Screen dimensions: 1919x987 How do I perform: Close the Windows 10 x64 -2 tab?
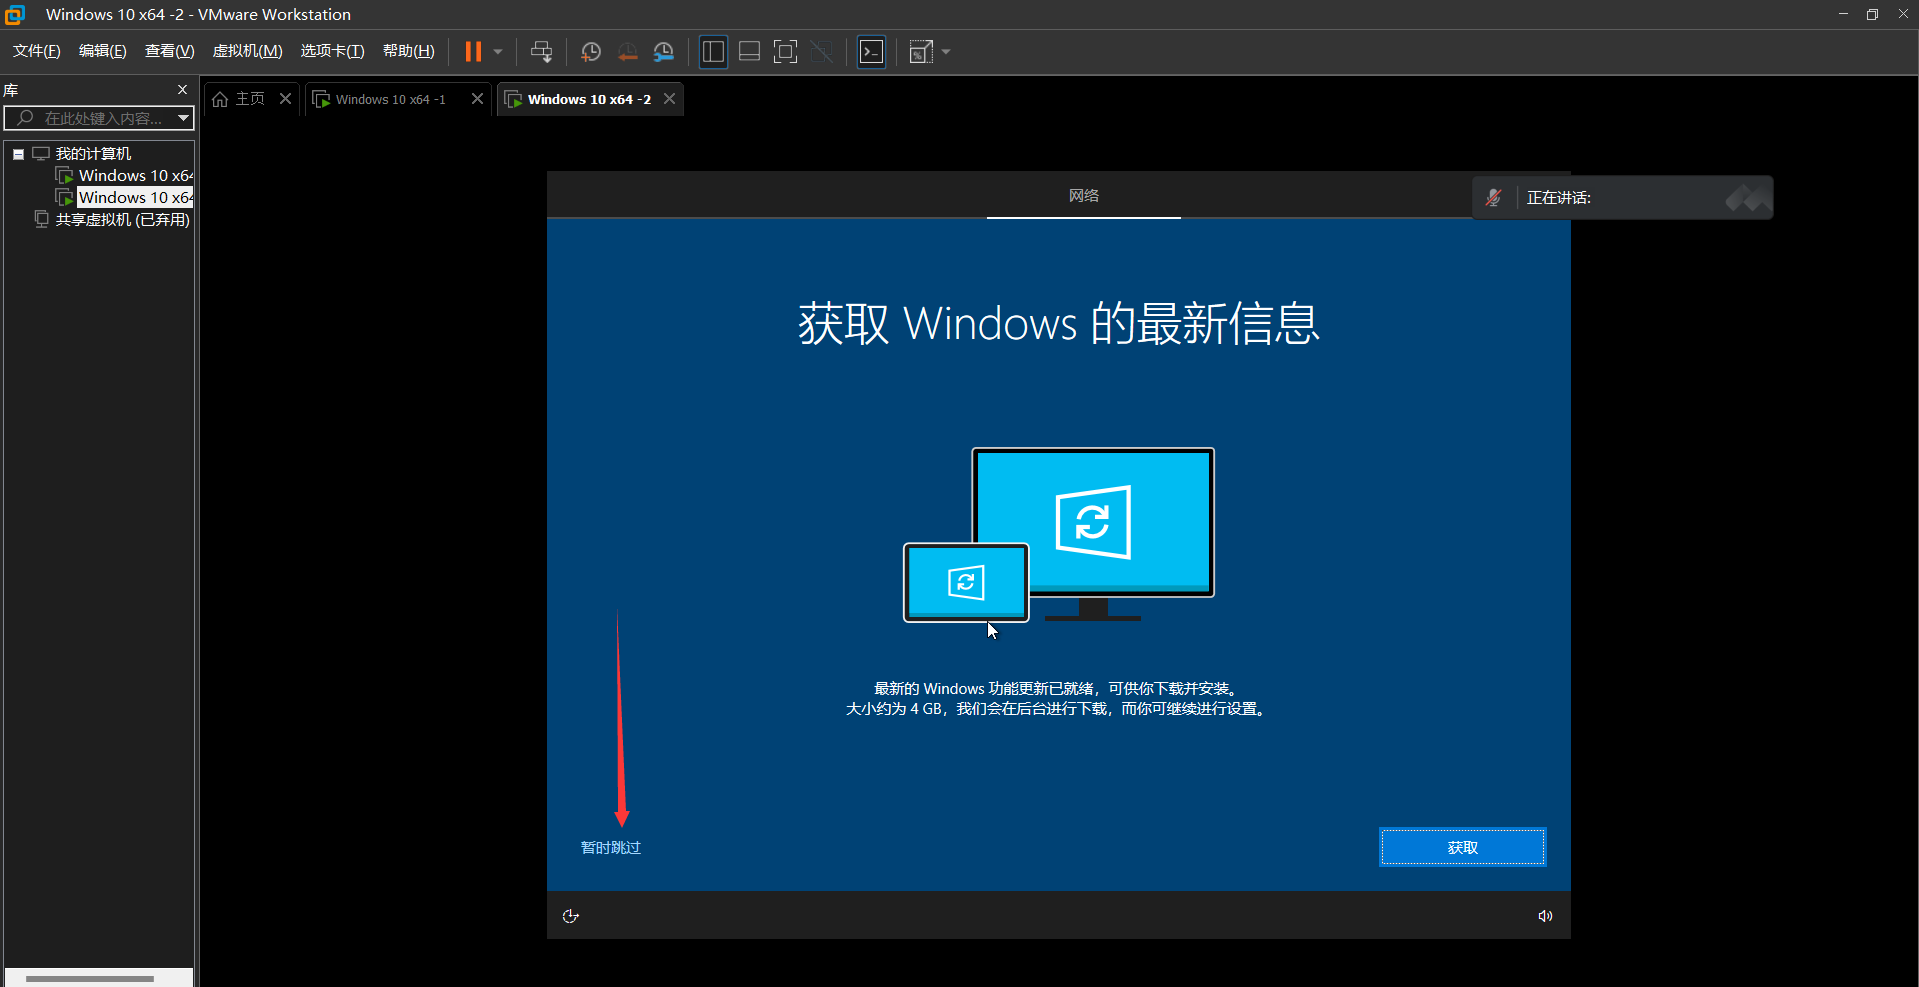click(670, 98)
